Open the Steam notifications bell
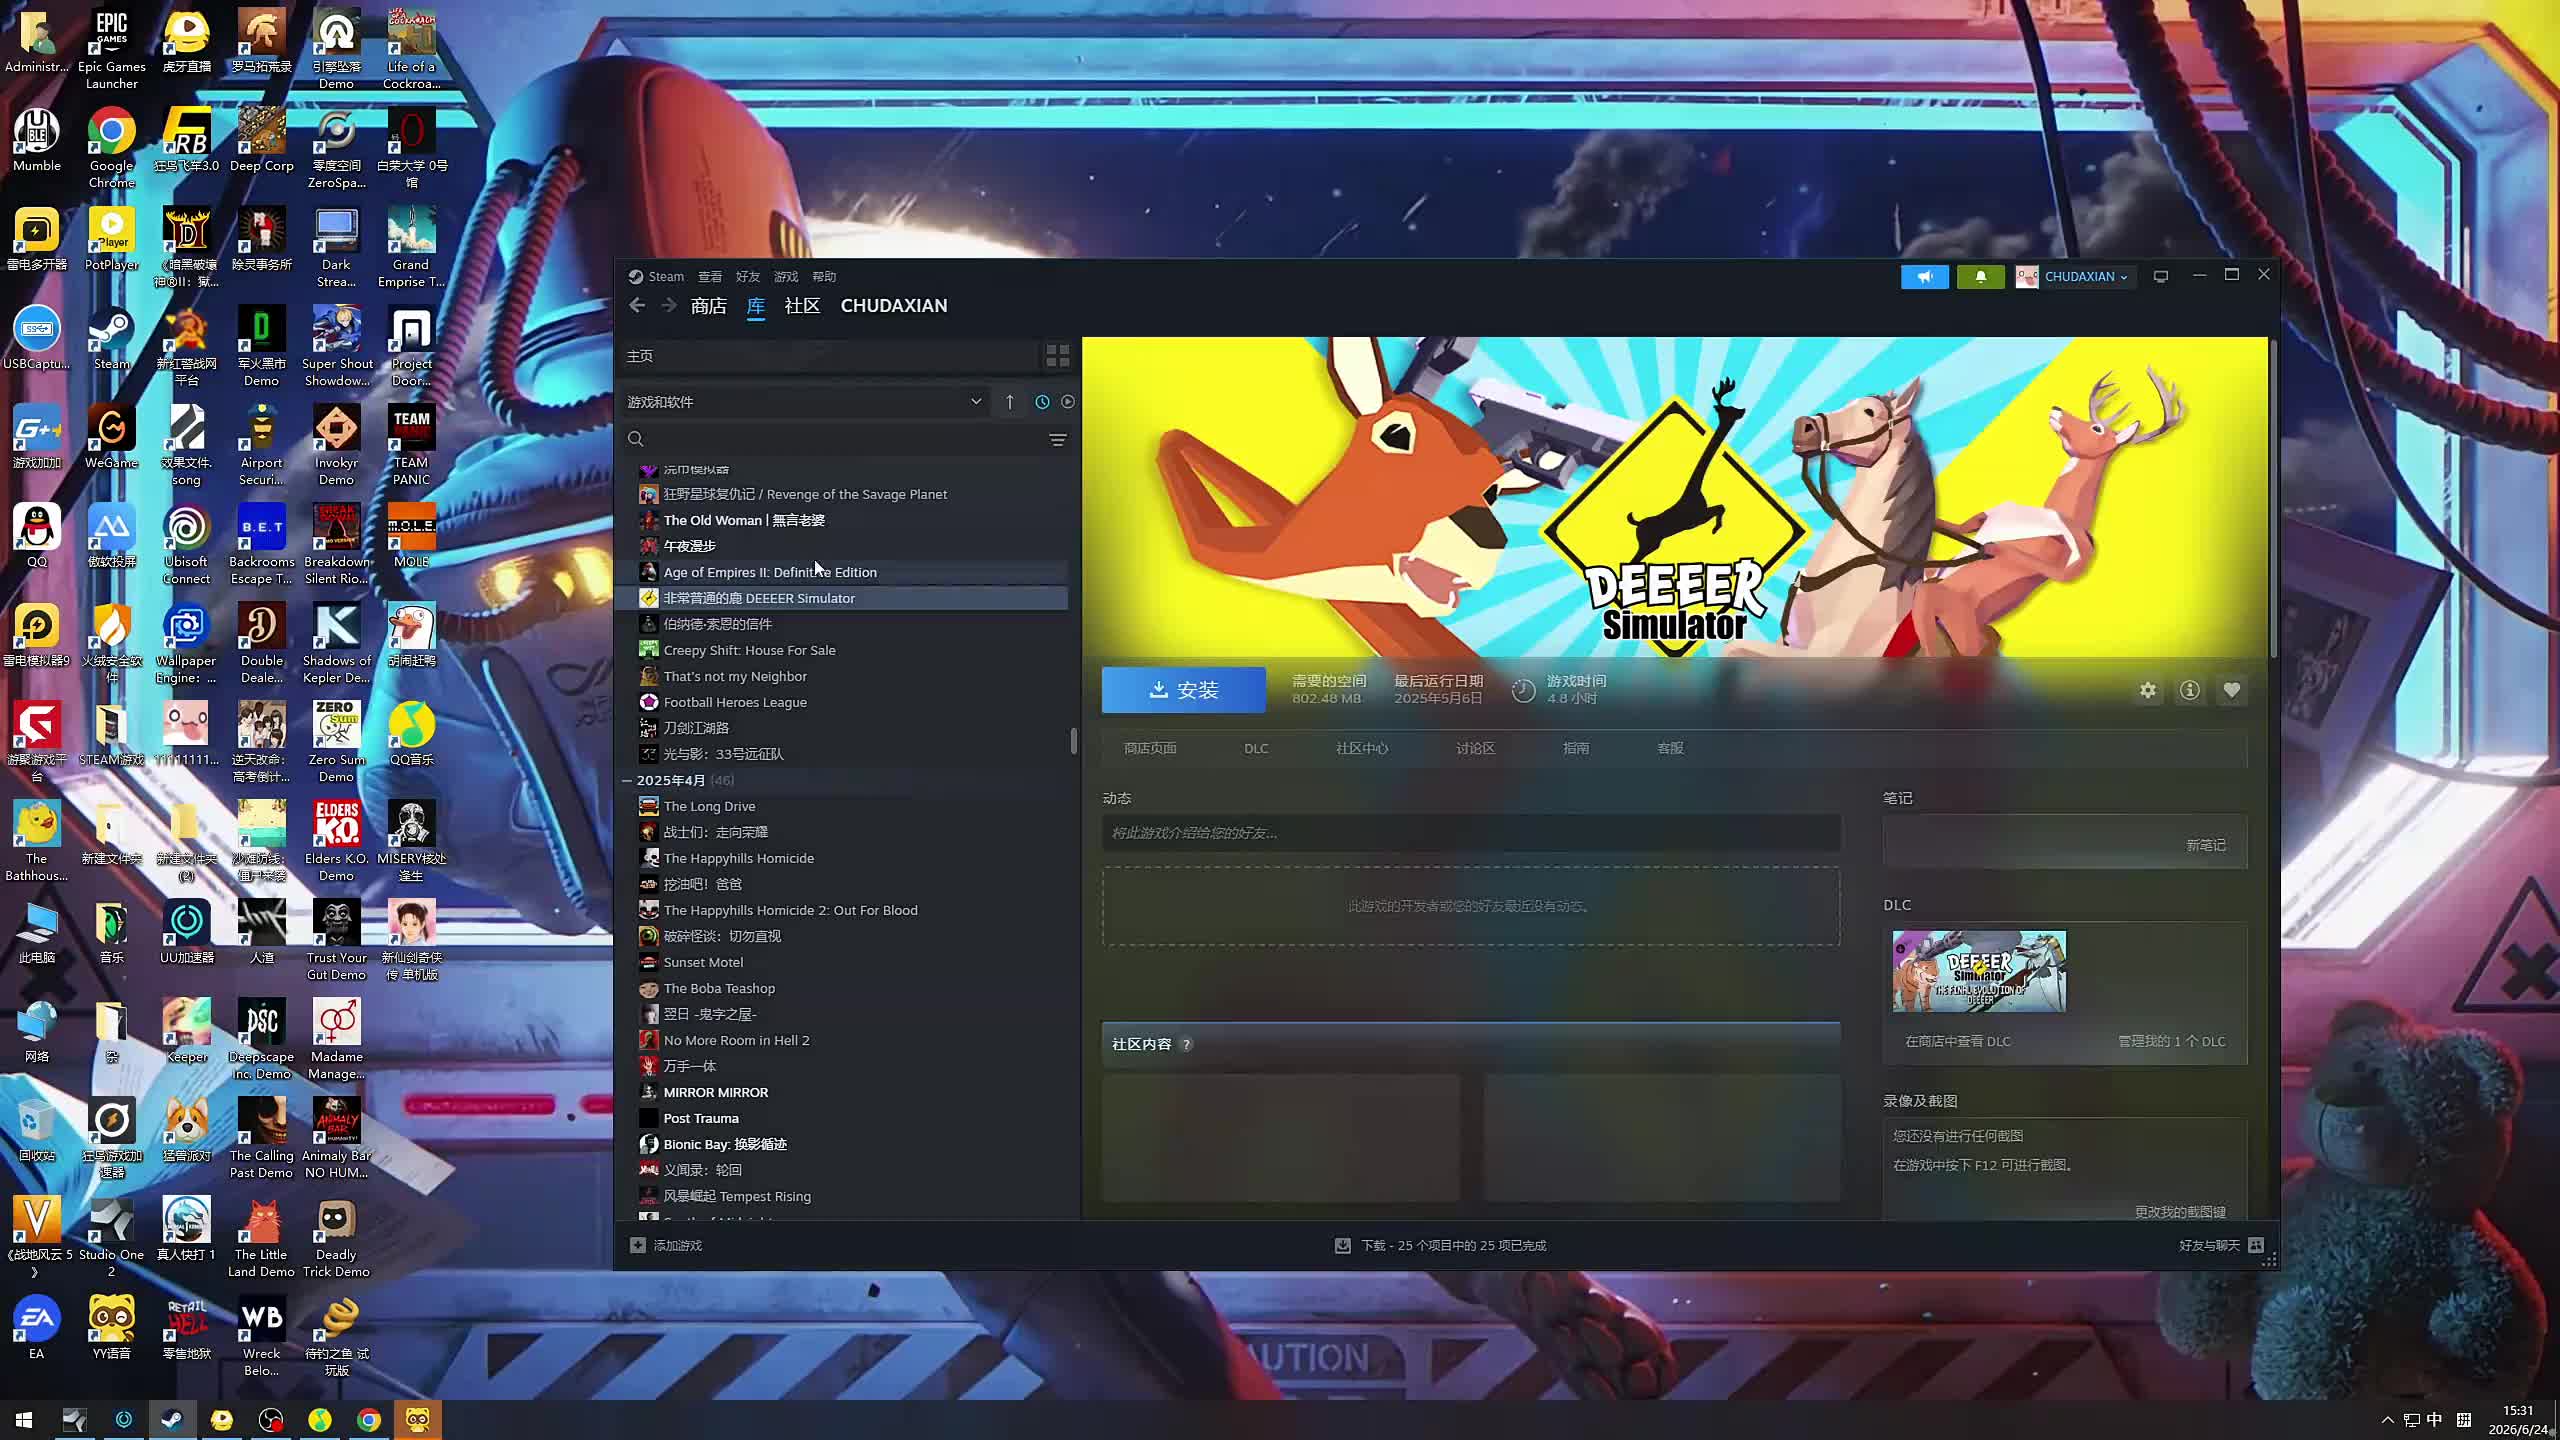The height and width of the screenshot is (1440, 2560). pyautogui.click(x=1980, y=277)
